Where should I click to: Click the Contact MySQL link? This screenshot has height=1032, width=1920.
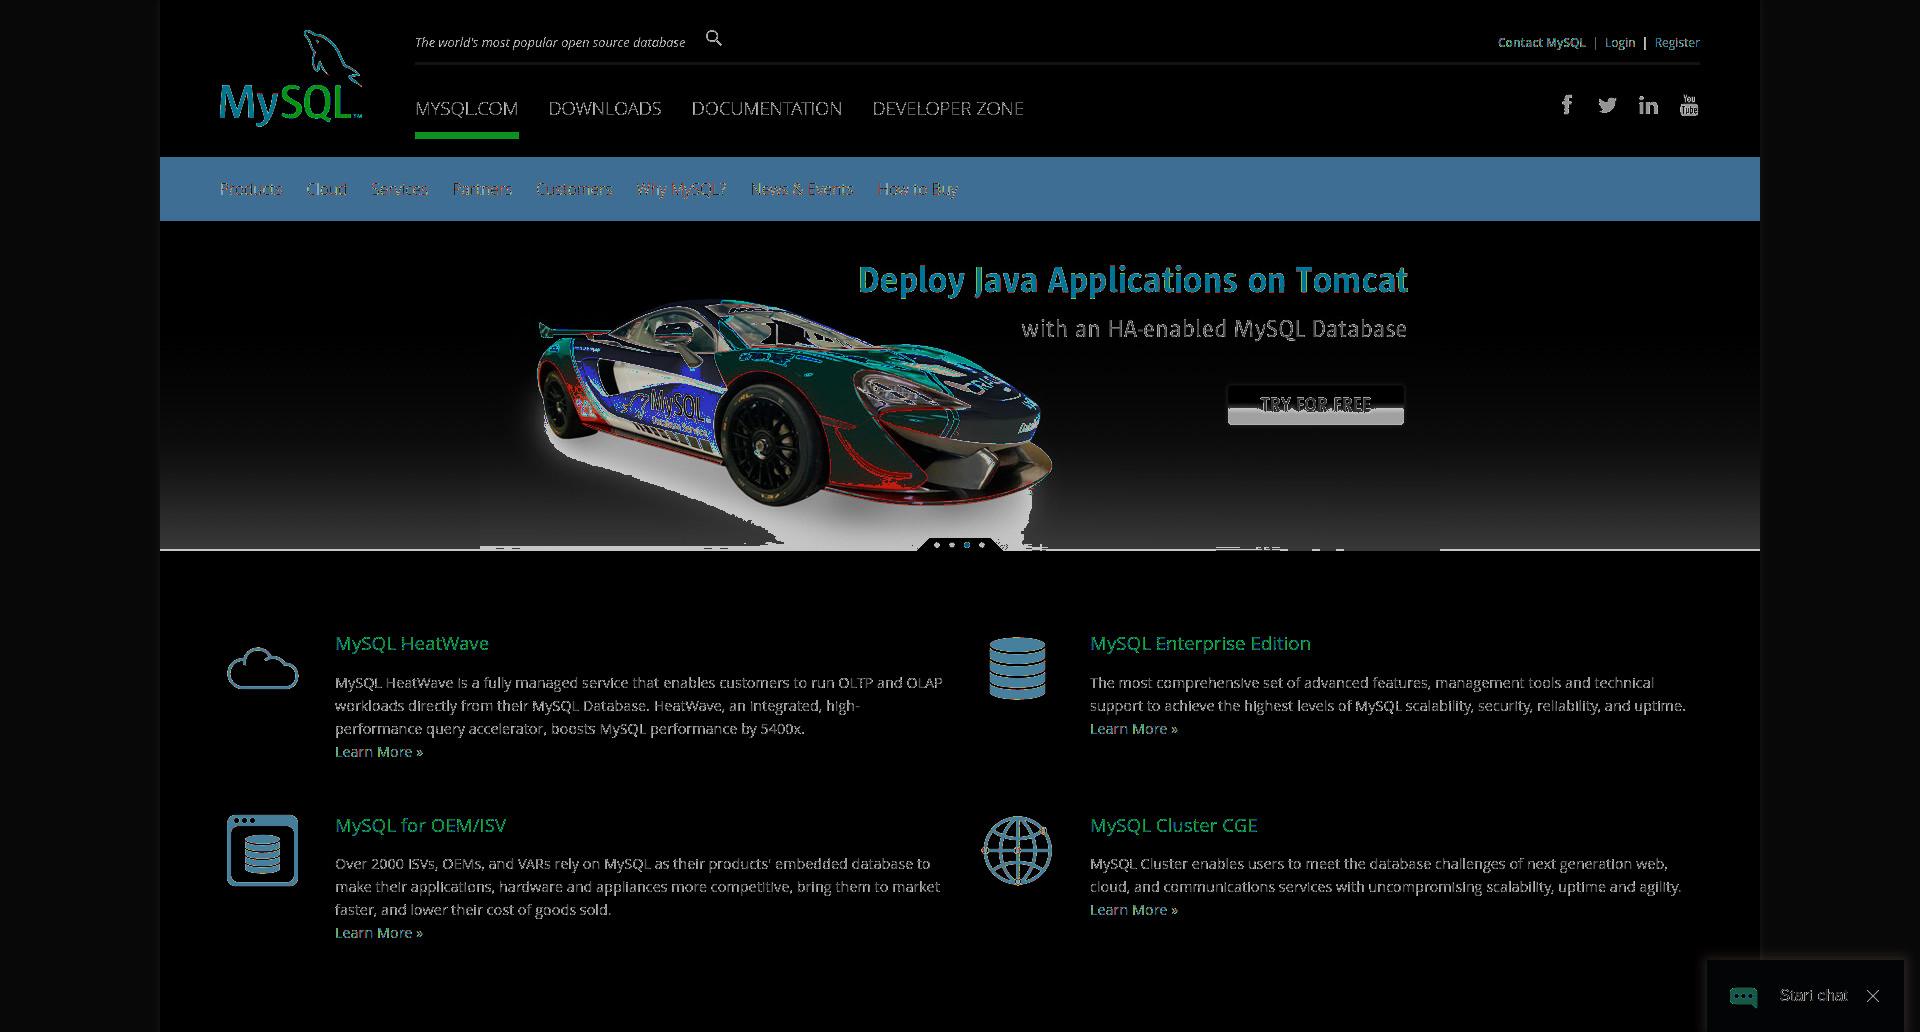click(1541, 43)
